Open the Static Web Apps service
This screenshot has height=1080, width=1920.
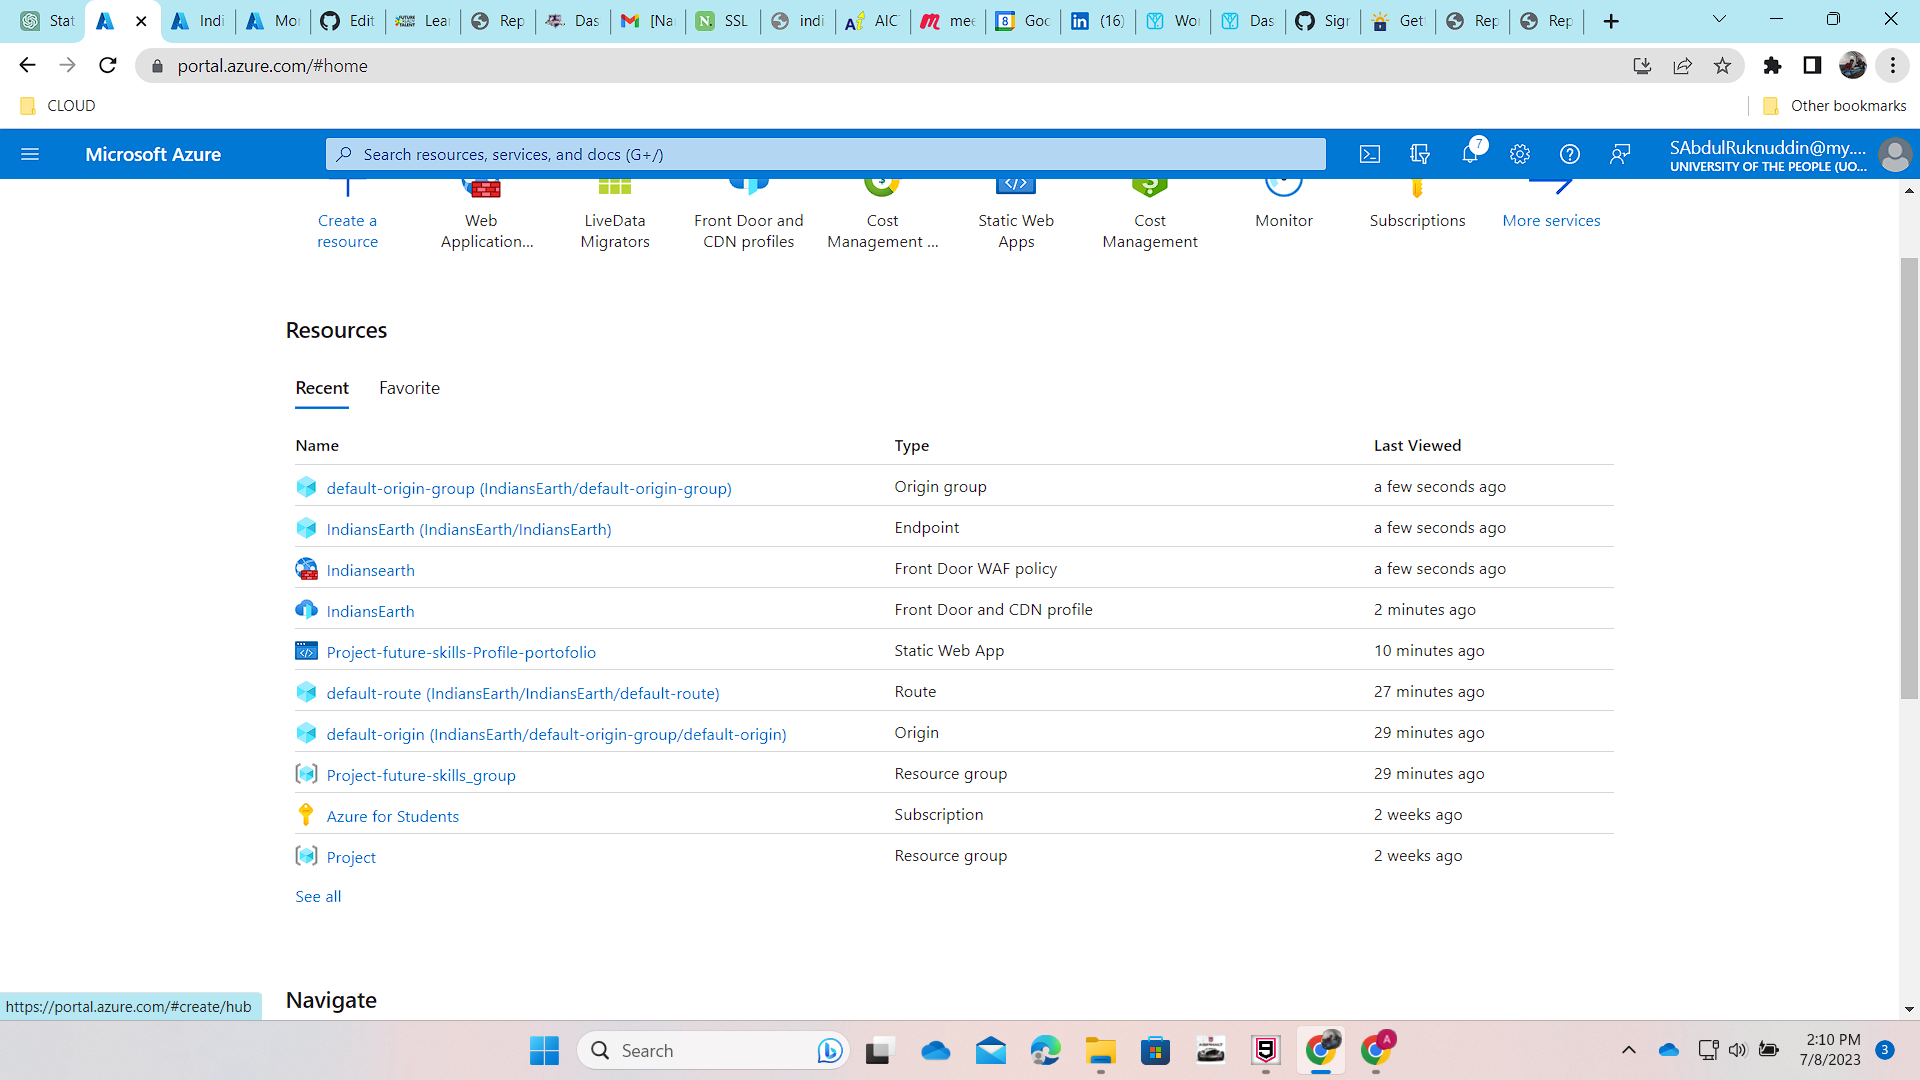(1016, 200)
